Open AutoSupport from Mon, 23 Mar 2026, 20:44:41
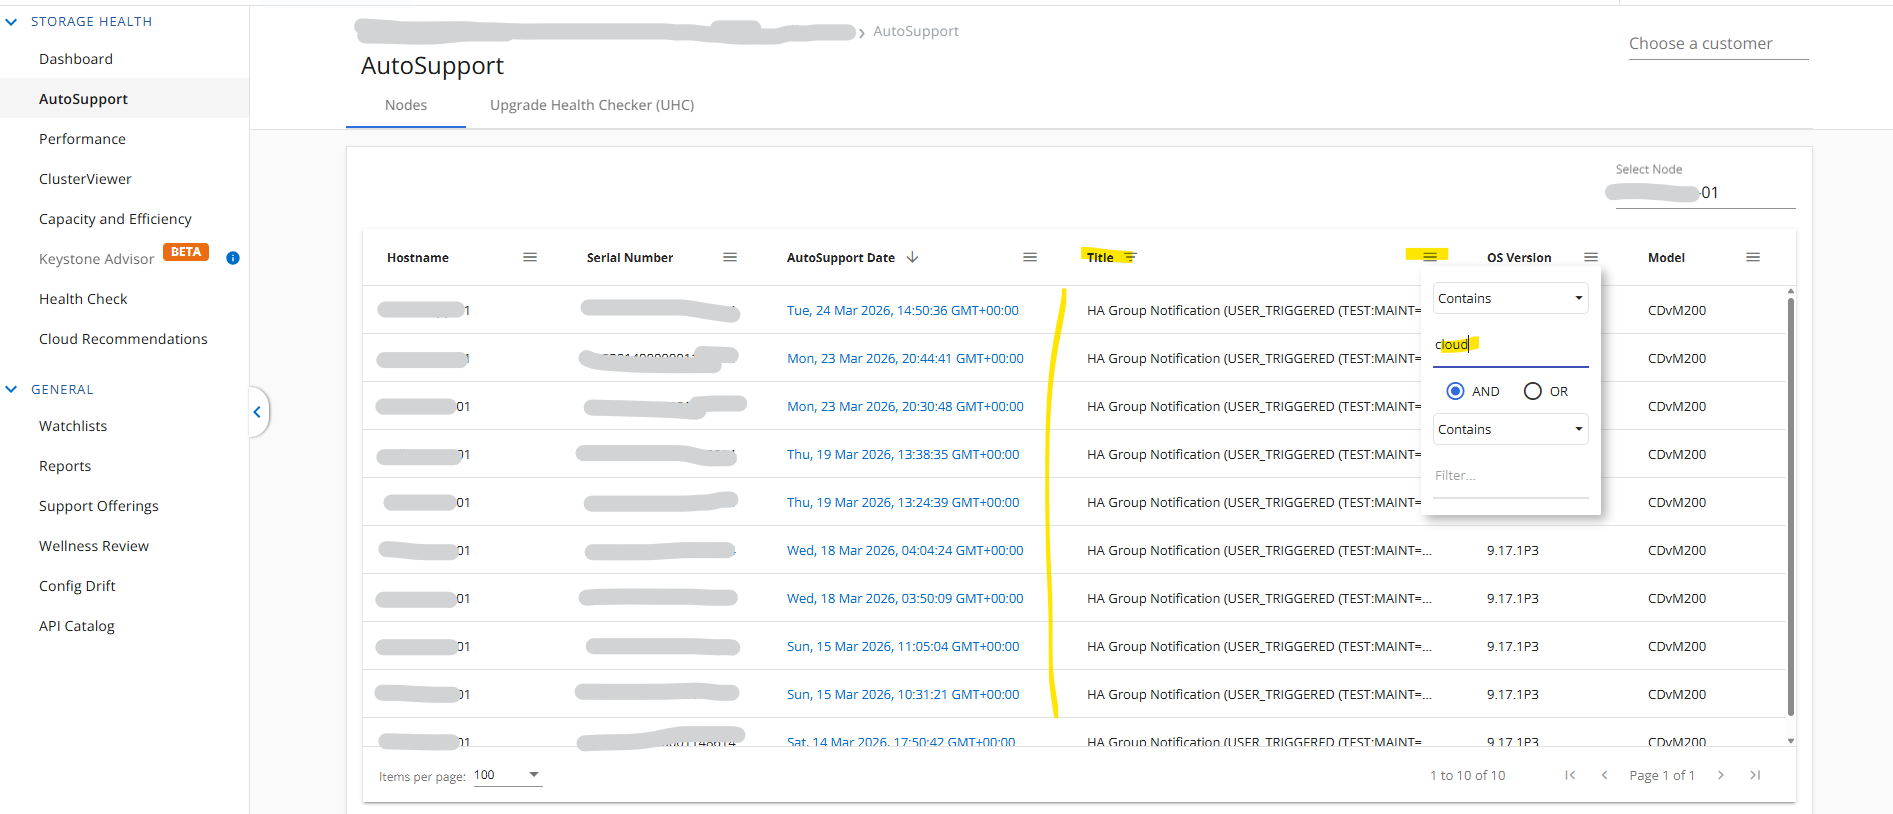1893x814 pixels. pyautogui.click(x=905, y=358)
